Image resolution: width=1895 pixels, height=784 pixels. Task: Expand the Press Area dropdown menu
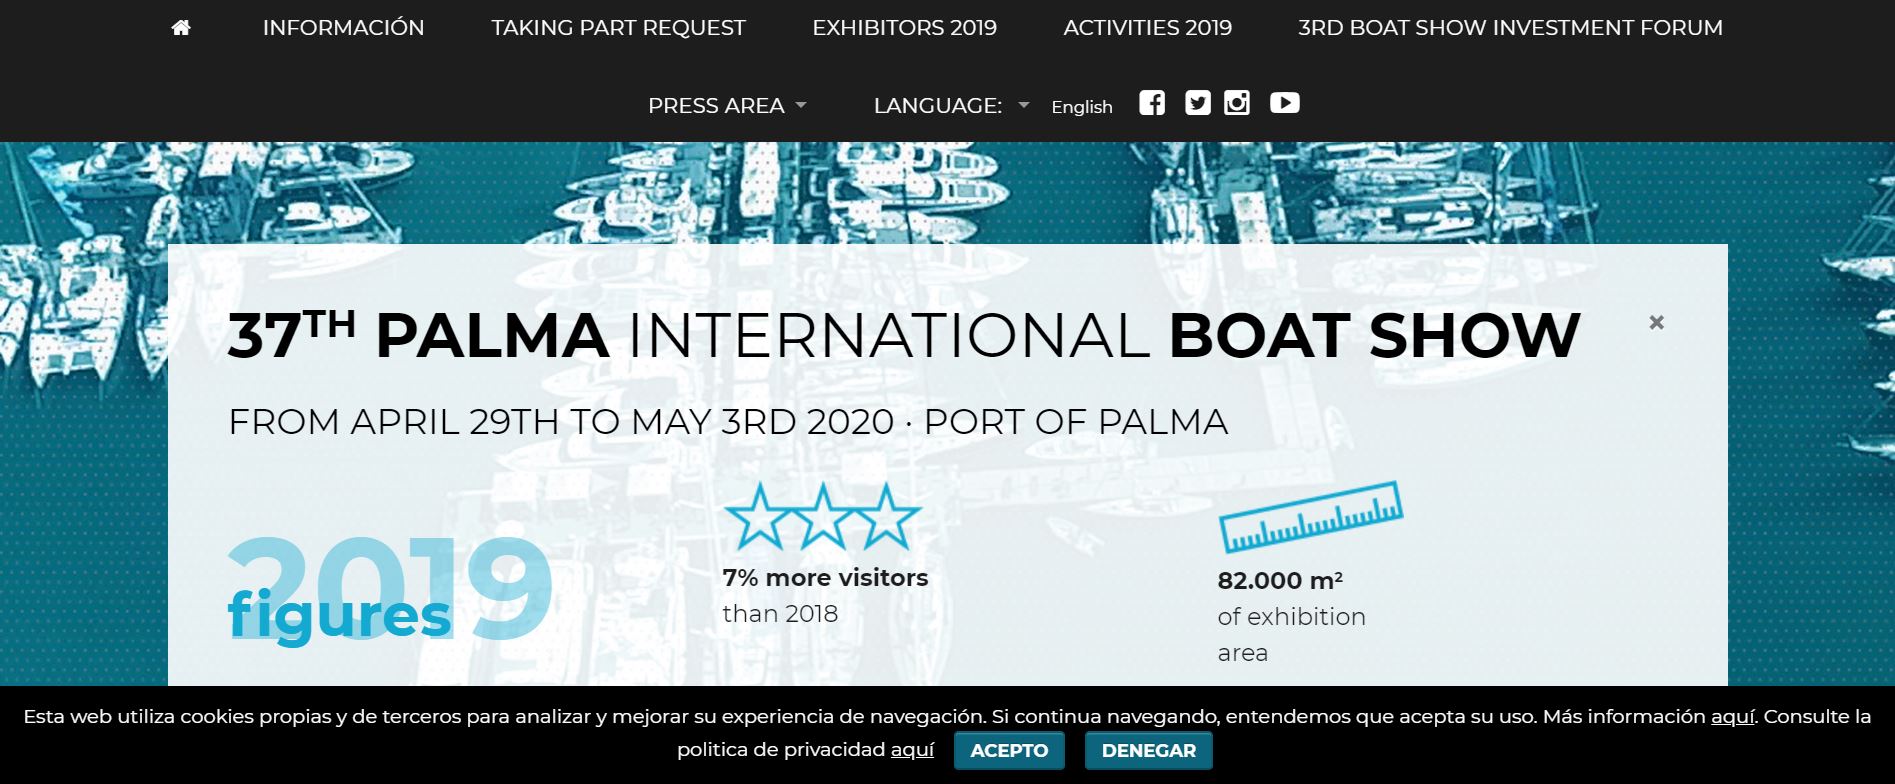point(726,106)
